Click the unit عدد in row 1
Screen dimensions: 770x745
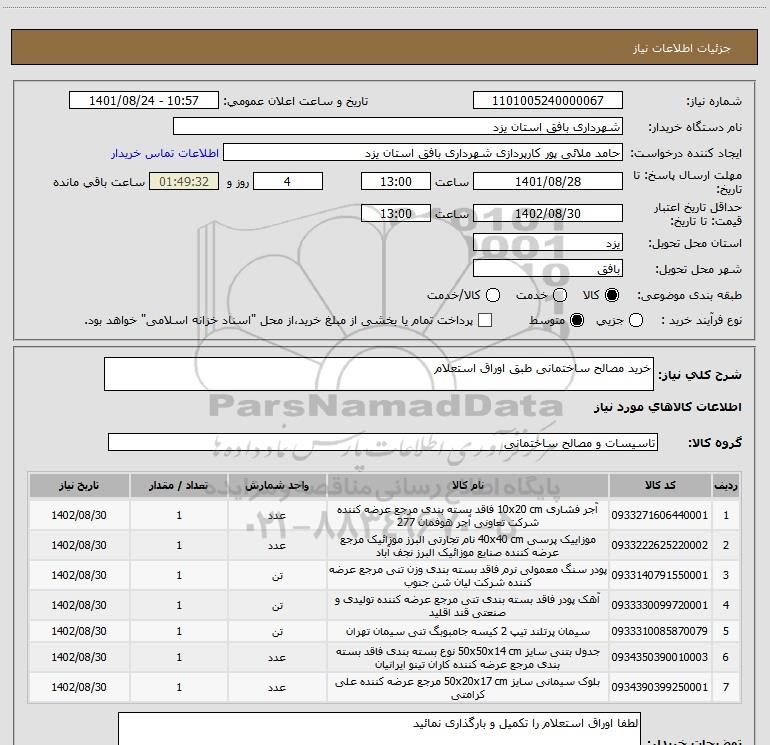pyautogui.click(x=277, y=515)
